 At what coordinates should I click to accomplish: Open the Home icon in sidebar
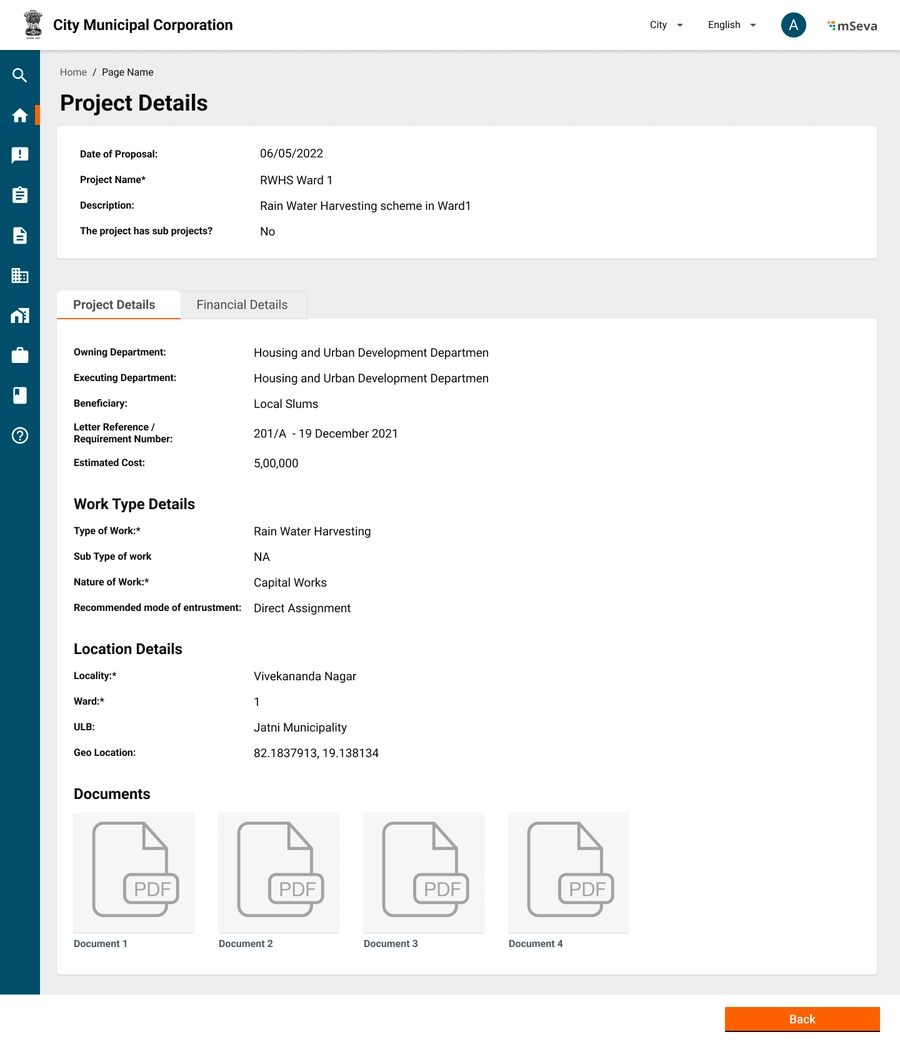pos(19,115)
